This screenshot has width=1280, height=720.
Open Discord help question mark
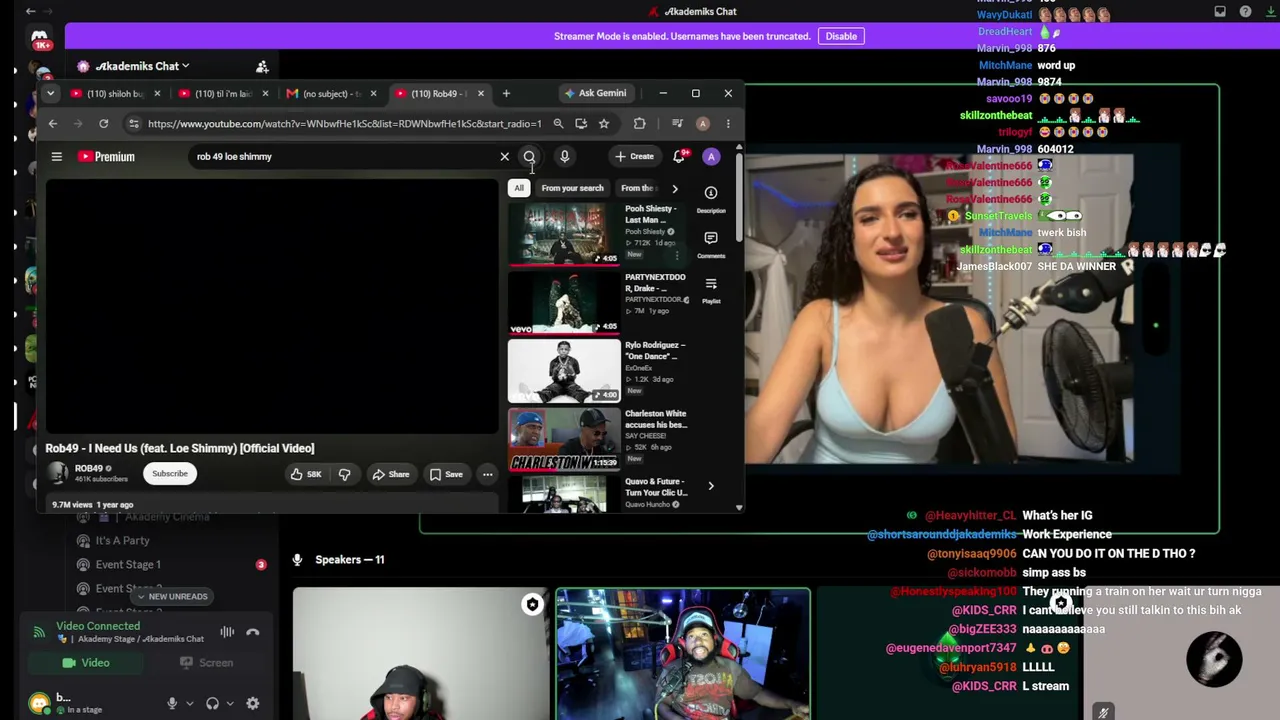pyautogui.click(x=1245, y=12)
